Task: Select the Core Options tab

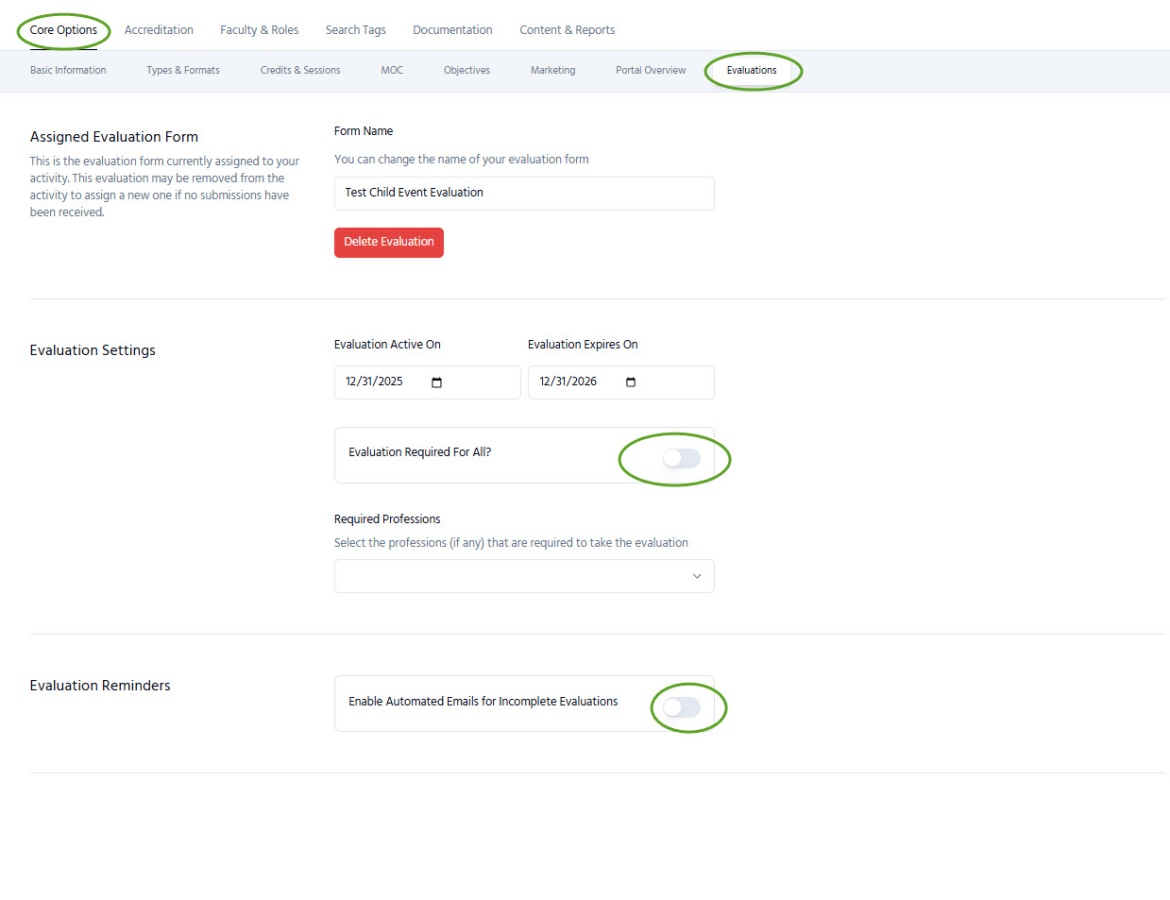Action: click(64, 30)
